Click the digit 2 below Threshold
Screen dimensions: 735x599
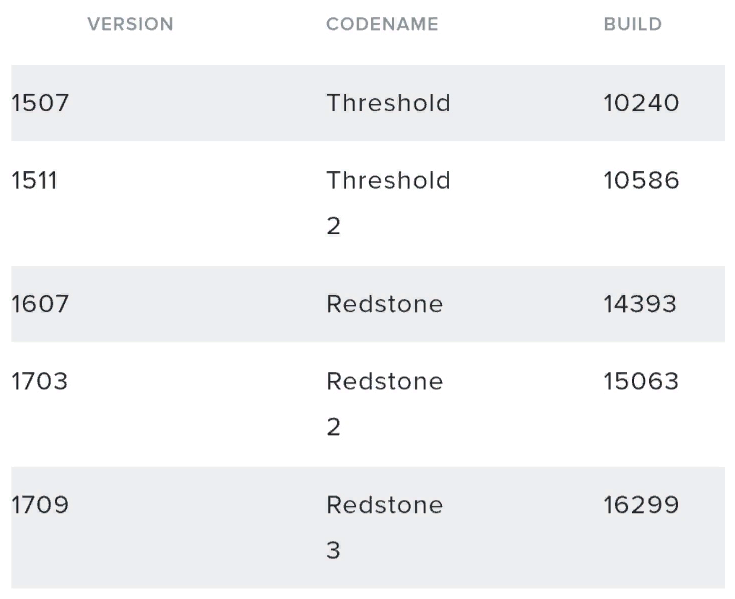334,227
